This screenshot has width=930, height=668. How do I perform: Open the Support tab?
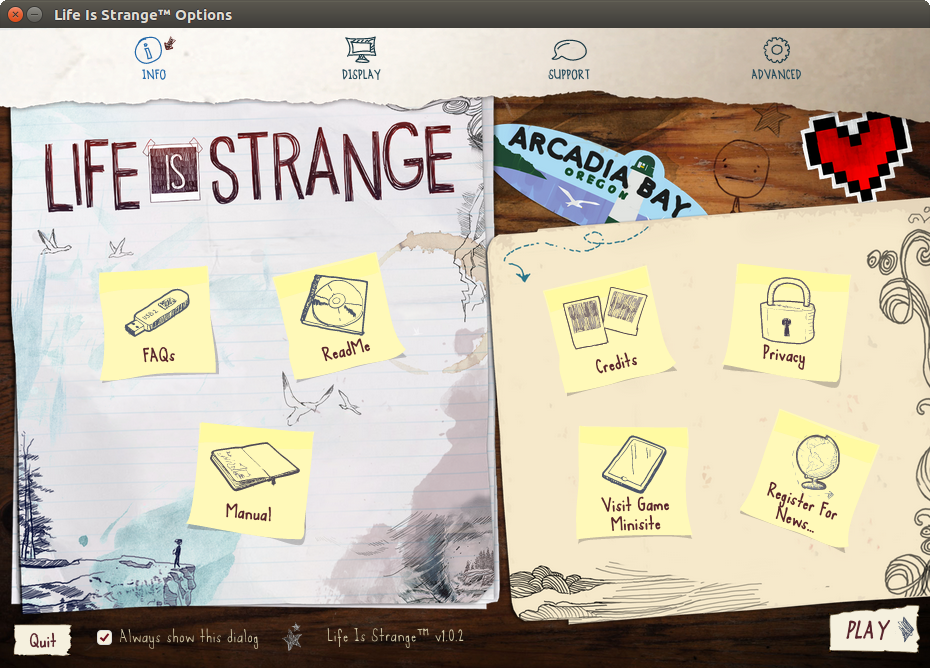click(x=569, y=59)
